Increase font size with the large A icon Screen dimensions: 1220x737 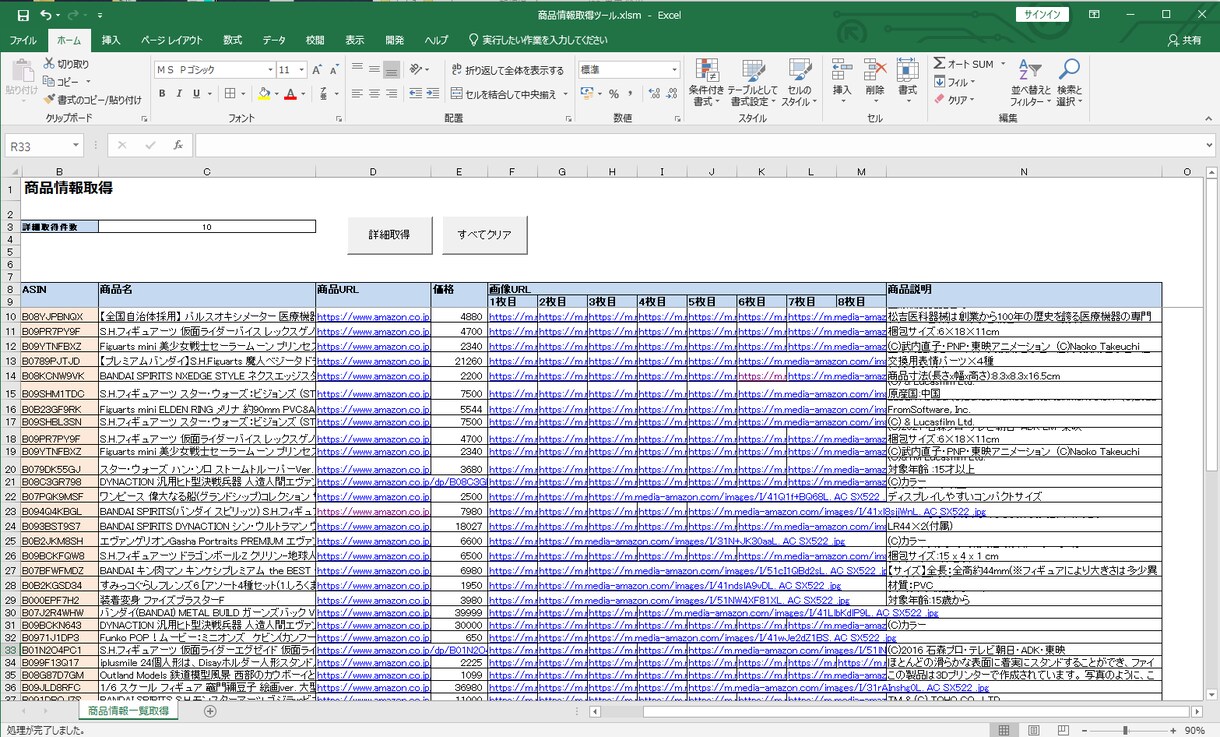pos(317,70)
